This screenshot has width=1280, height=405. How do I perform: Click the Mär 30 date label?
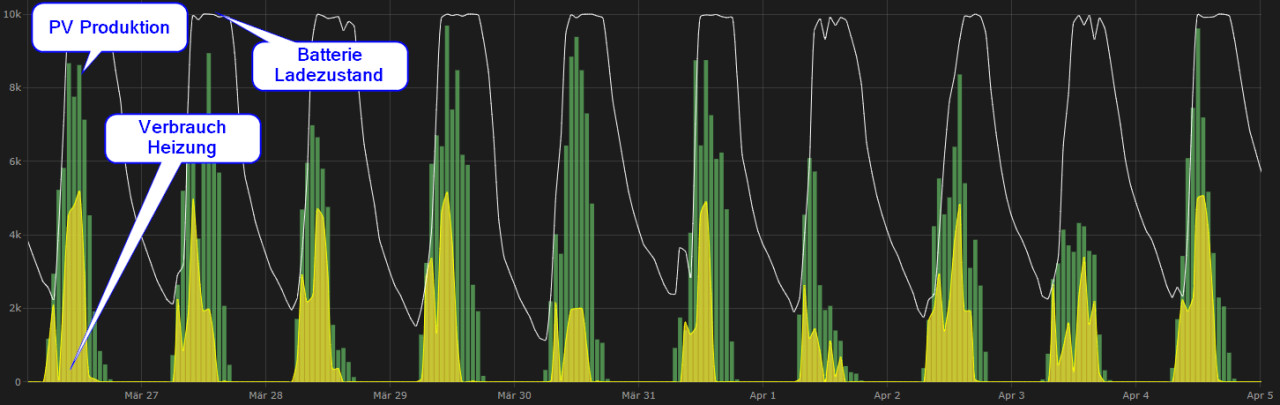[x=513, y=395]
